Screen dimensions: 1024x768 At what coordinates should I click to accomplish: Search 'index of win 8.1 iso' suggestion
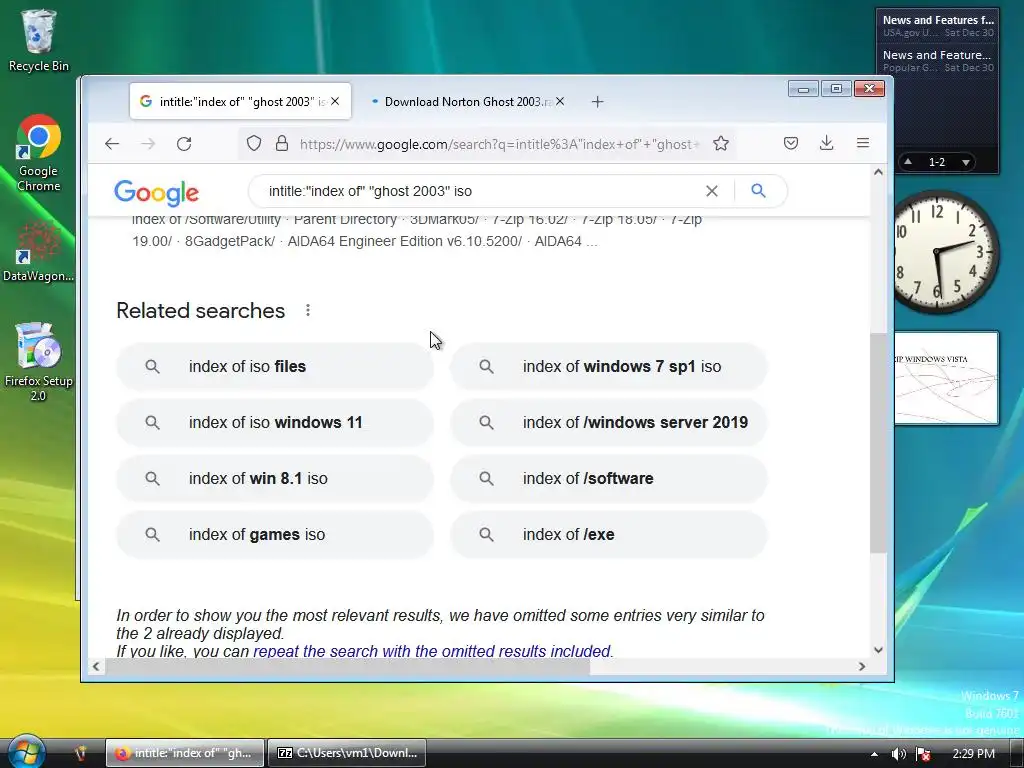(275, 479)
